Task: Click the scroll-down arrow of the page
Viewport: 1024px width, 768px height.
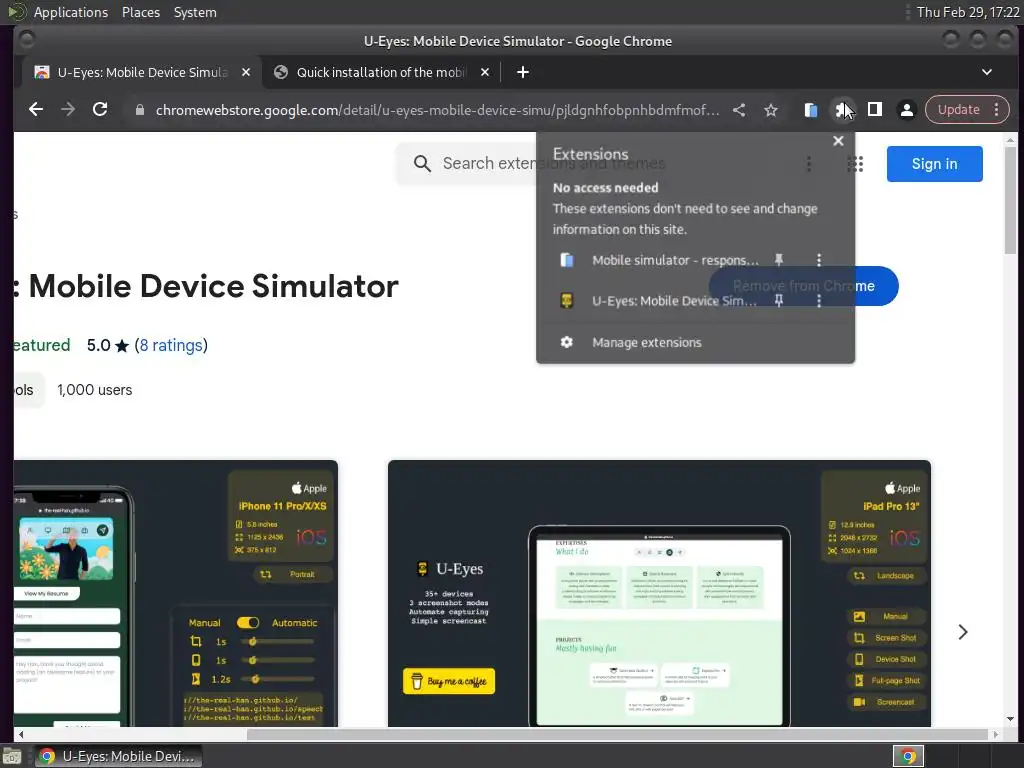Action: pos(1010,719)
